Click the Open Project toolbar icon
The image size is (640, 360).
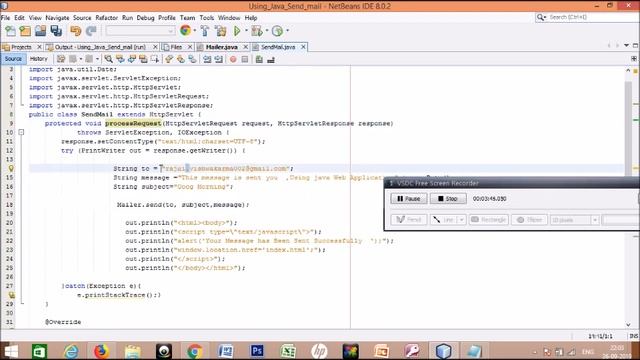[x=40, y=31]
